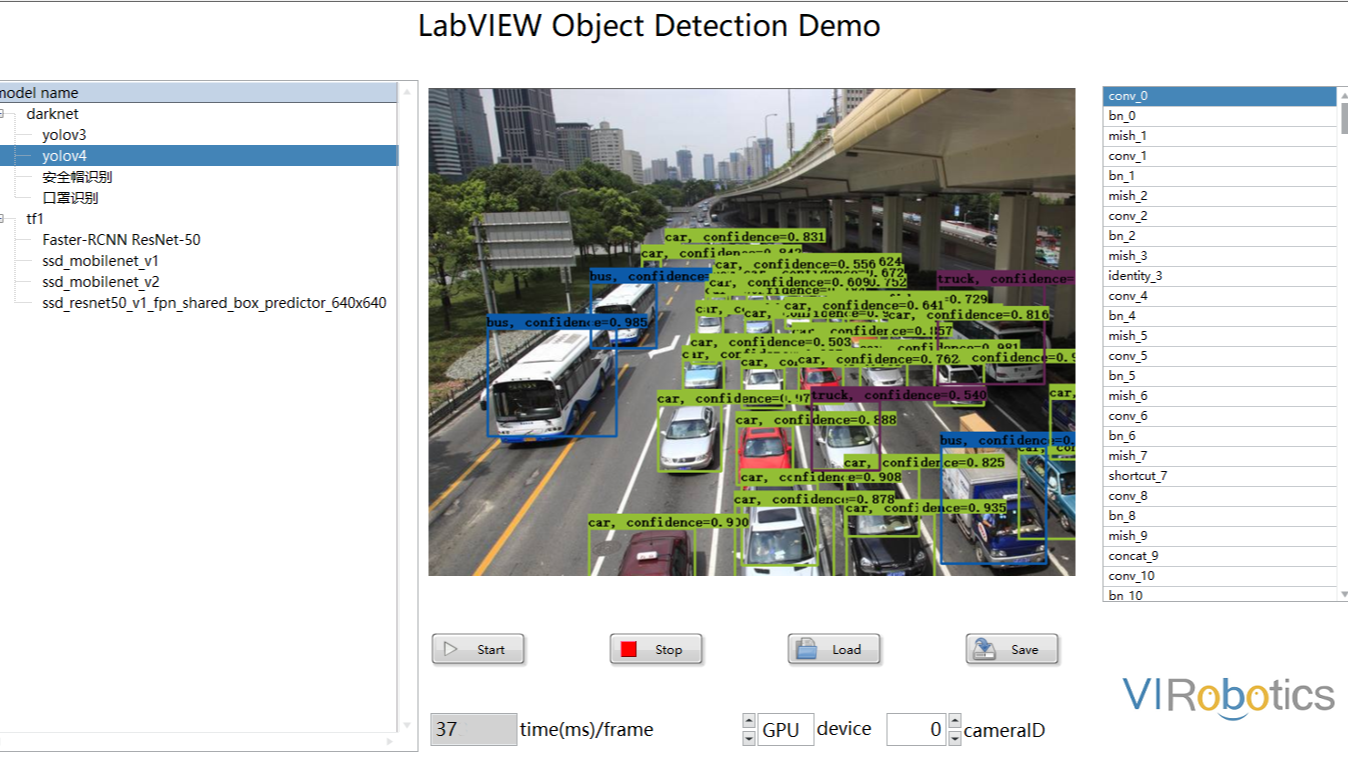
Task: Select mish_1 layer in list
Action: click(x=1220, y=136)
